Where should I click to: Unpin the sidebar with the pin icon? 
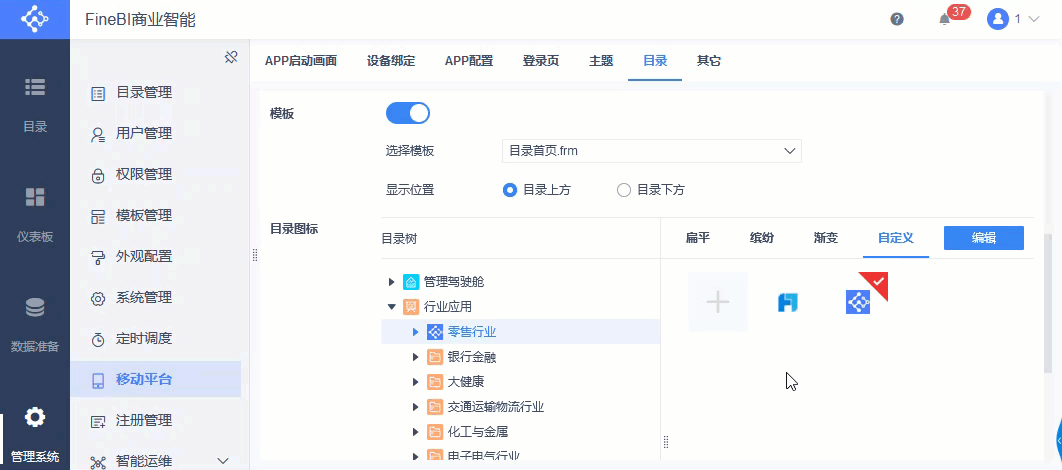[230, 57]
